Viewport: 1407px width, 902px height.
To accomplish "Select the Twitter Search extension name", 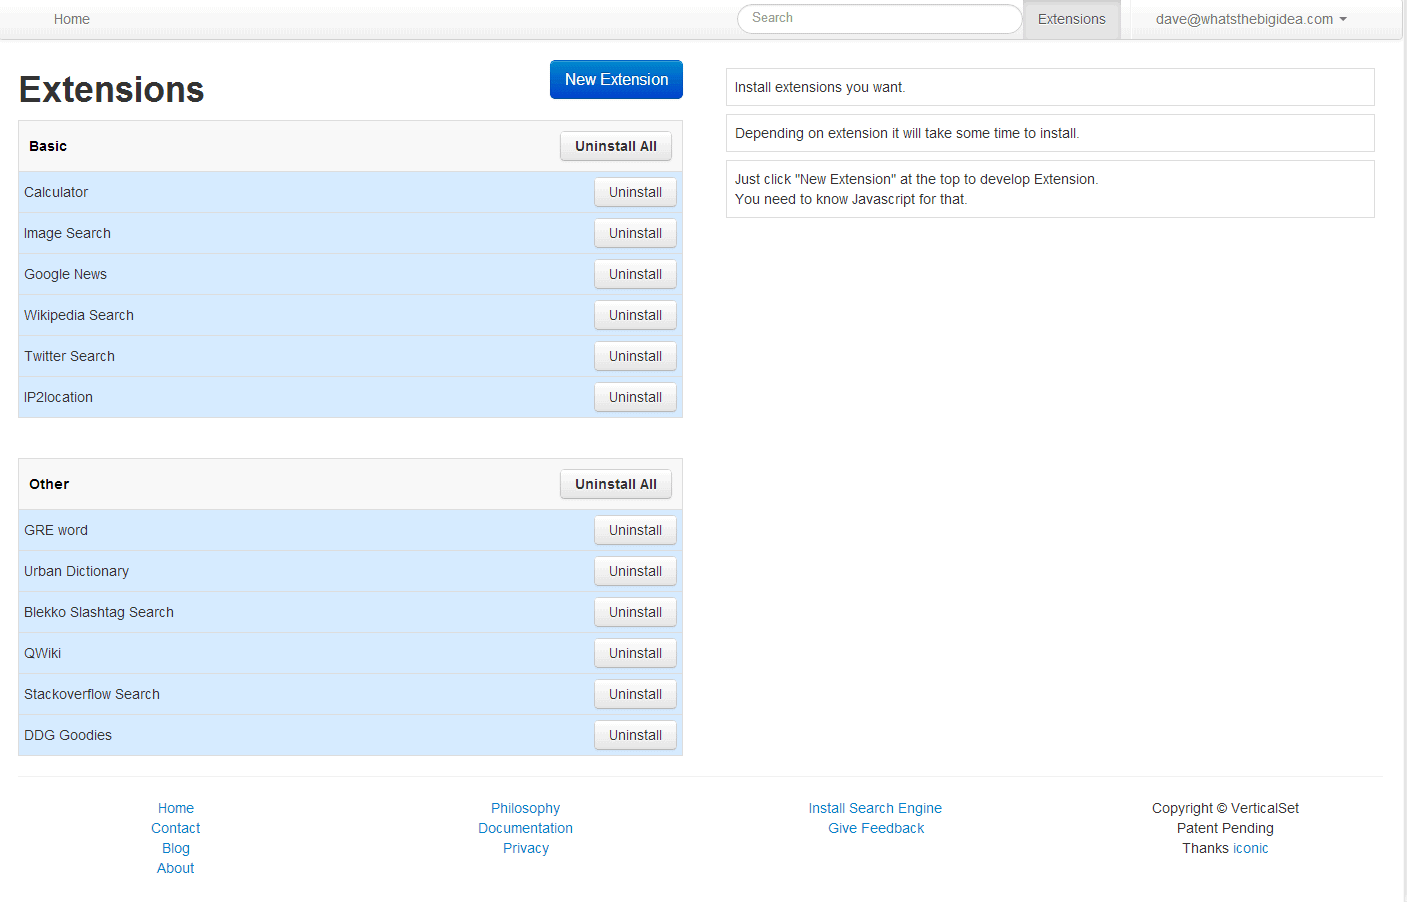I will (x=69, y=356).
